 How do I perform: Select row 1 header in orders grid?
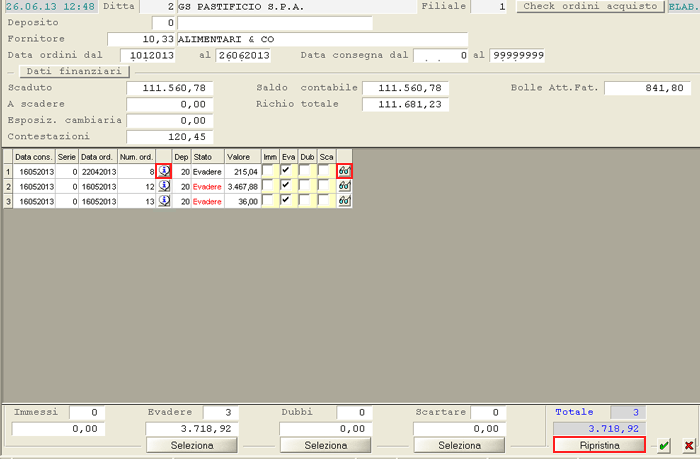pos(8,172)
